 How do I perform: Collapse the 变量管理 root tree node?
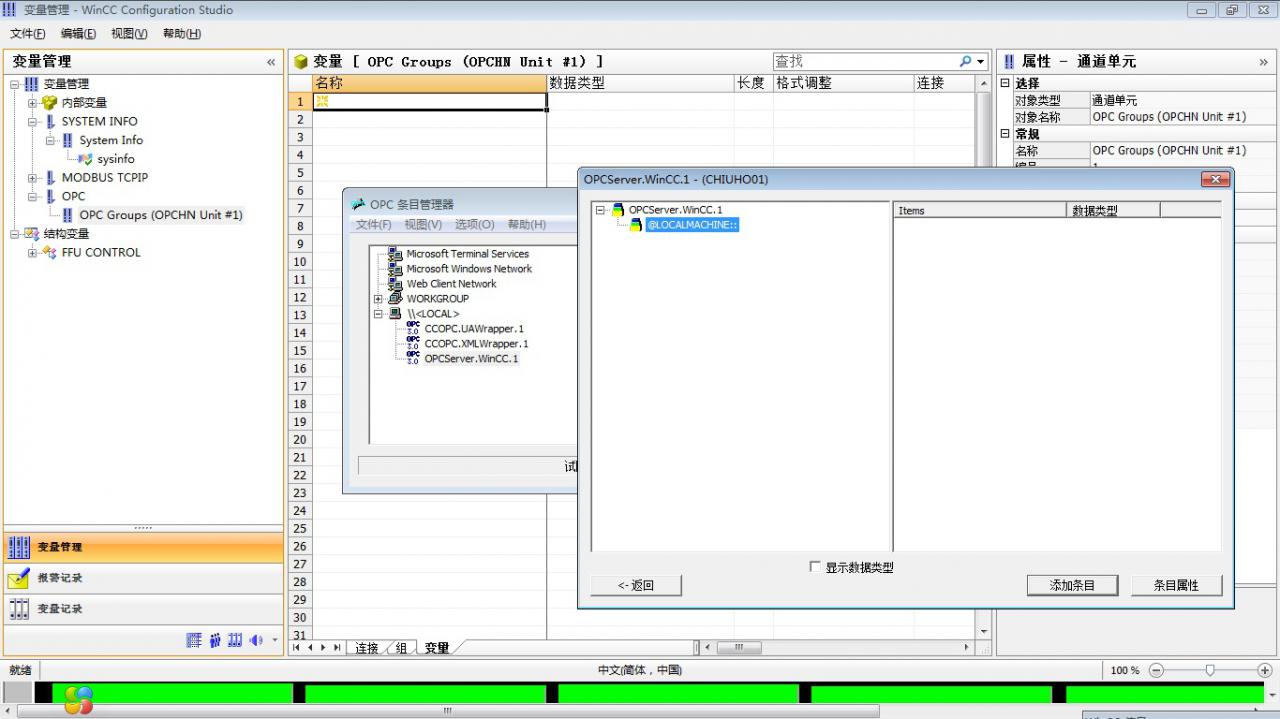(x=15, y=84)
